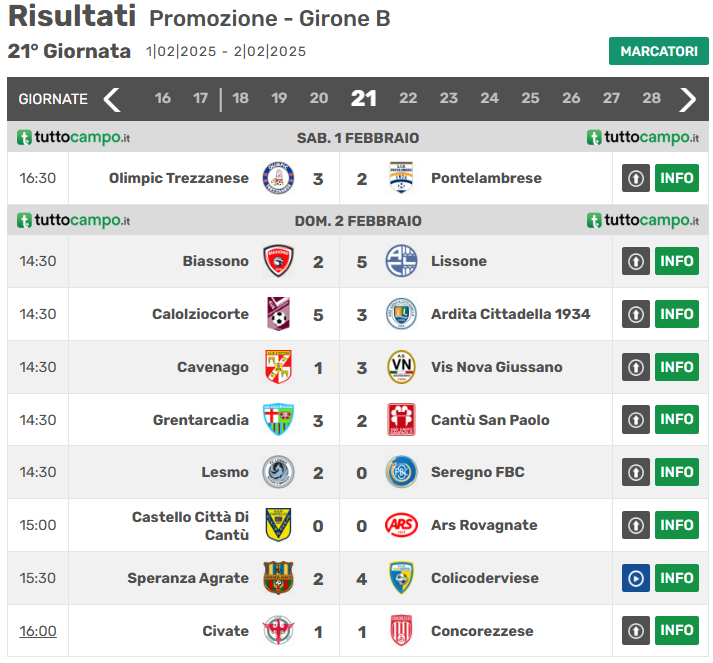Play the Speranza Agrate match video

click(636, 578)
